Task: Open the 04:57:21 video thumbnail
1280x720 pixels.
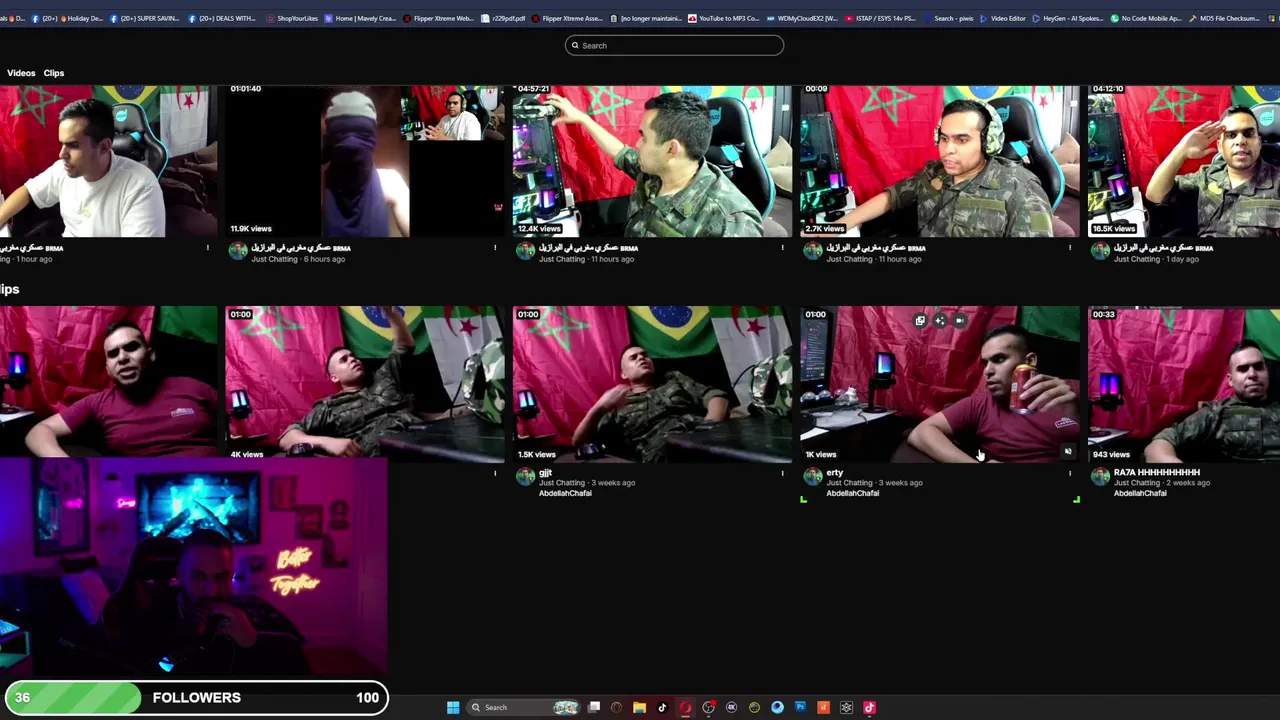Action: pyautogui.click(x=652, y=160)
